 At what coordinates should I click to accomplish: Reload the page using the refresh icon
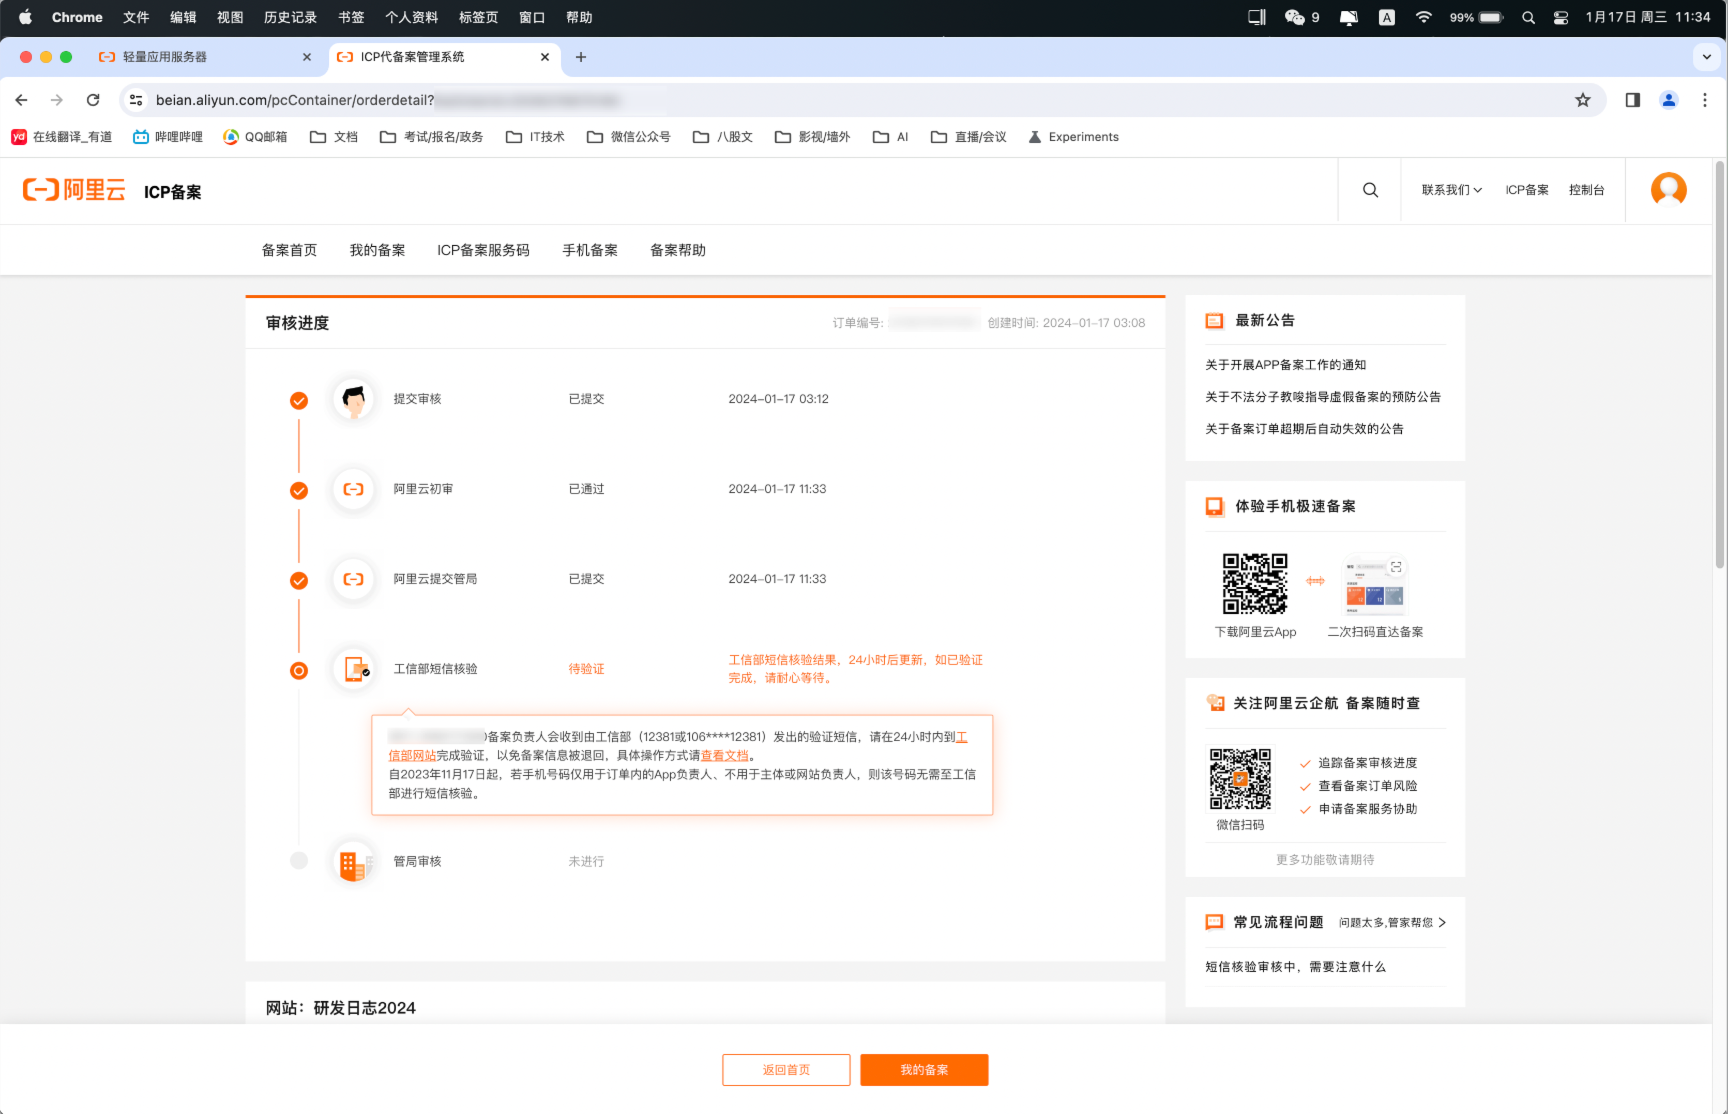point(93,100)
